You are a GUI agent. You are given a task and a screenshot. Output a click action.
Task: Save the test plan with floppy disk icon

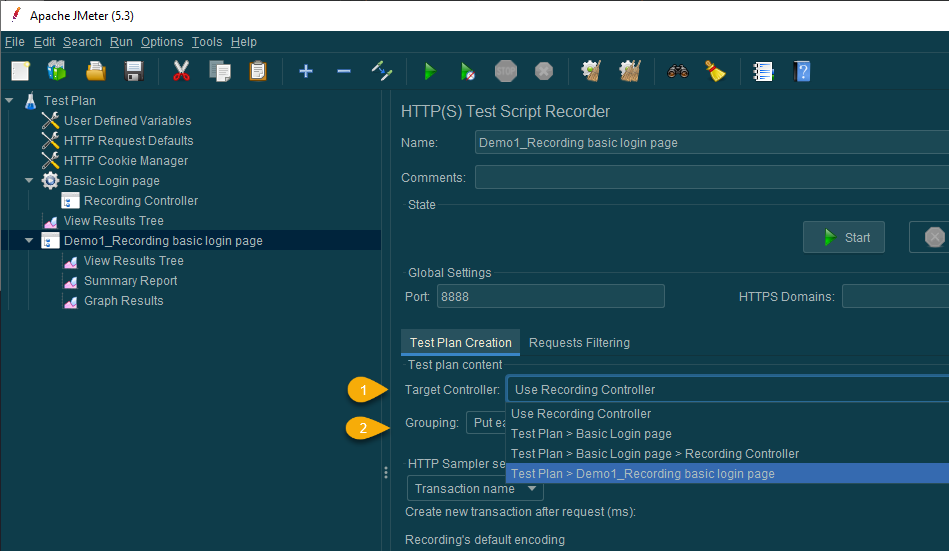pos(134,71)
